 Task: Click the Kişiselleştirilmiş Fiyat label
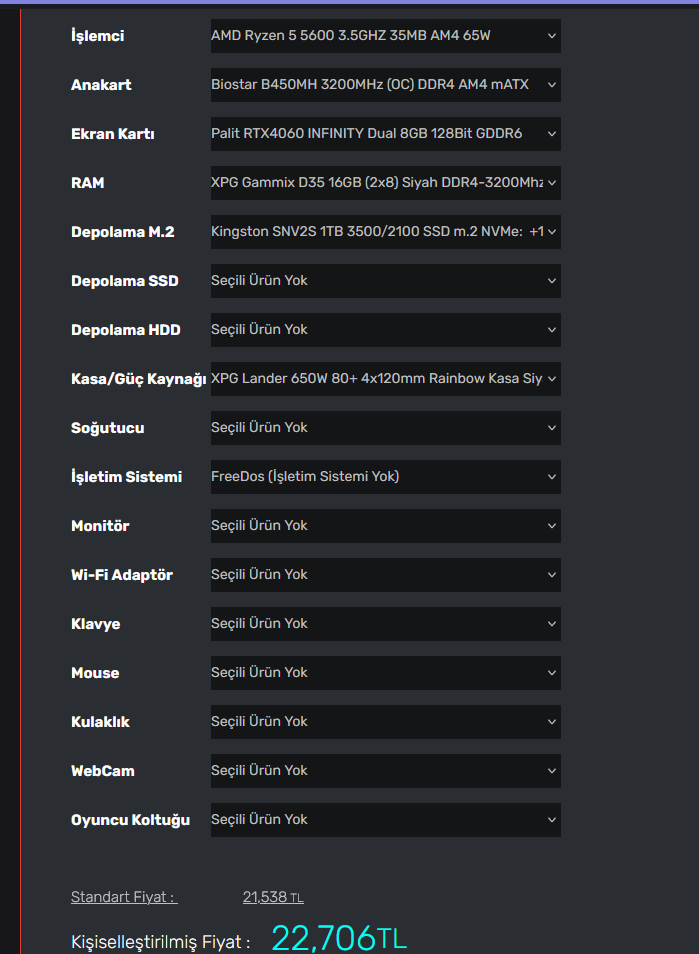coord(161,942)
